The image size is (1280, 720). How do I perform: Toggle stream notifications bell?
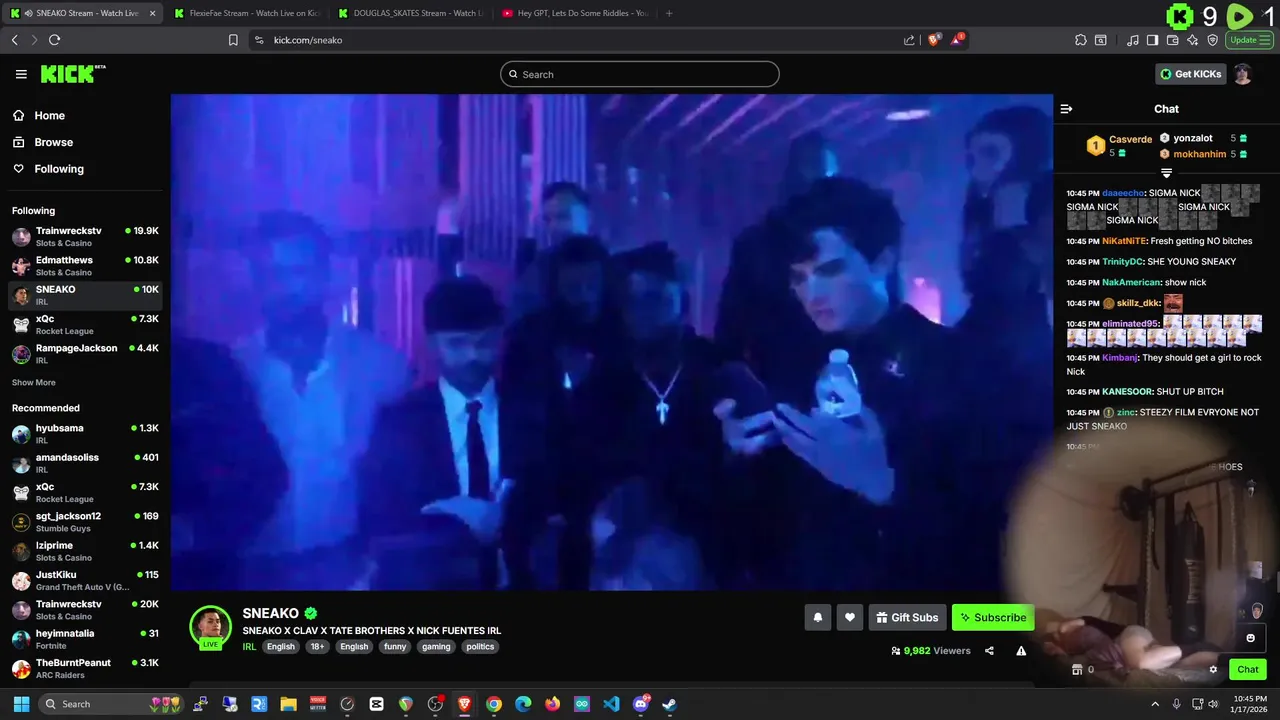pyautogui.click(x=817, y=618)
